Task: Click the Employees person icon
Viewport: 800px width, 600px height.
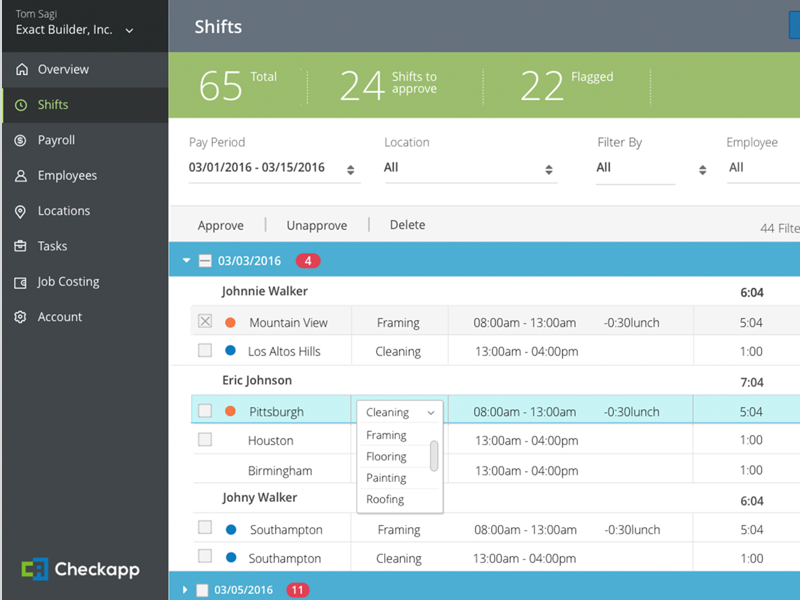Action: point(21,176)
